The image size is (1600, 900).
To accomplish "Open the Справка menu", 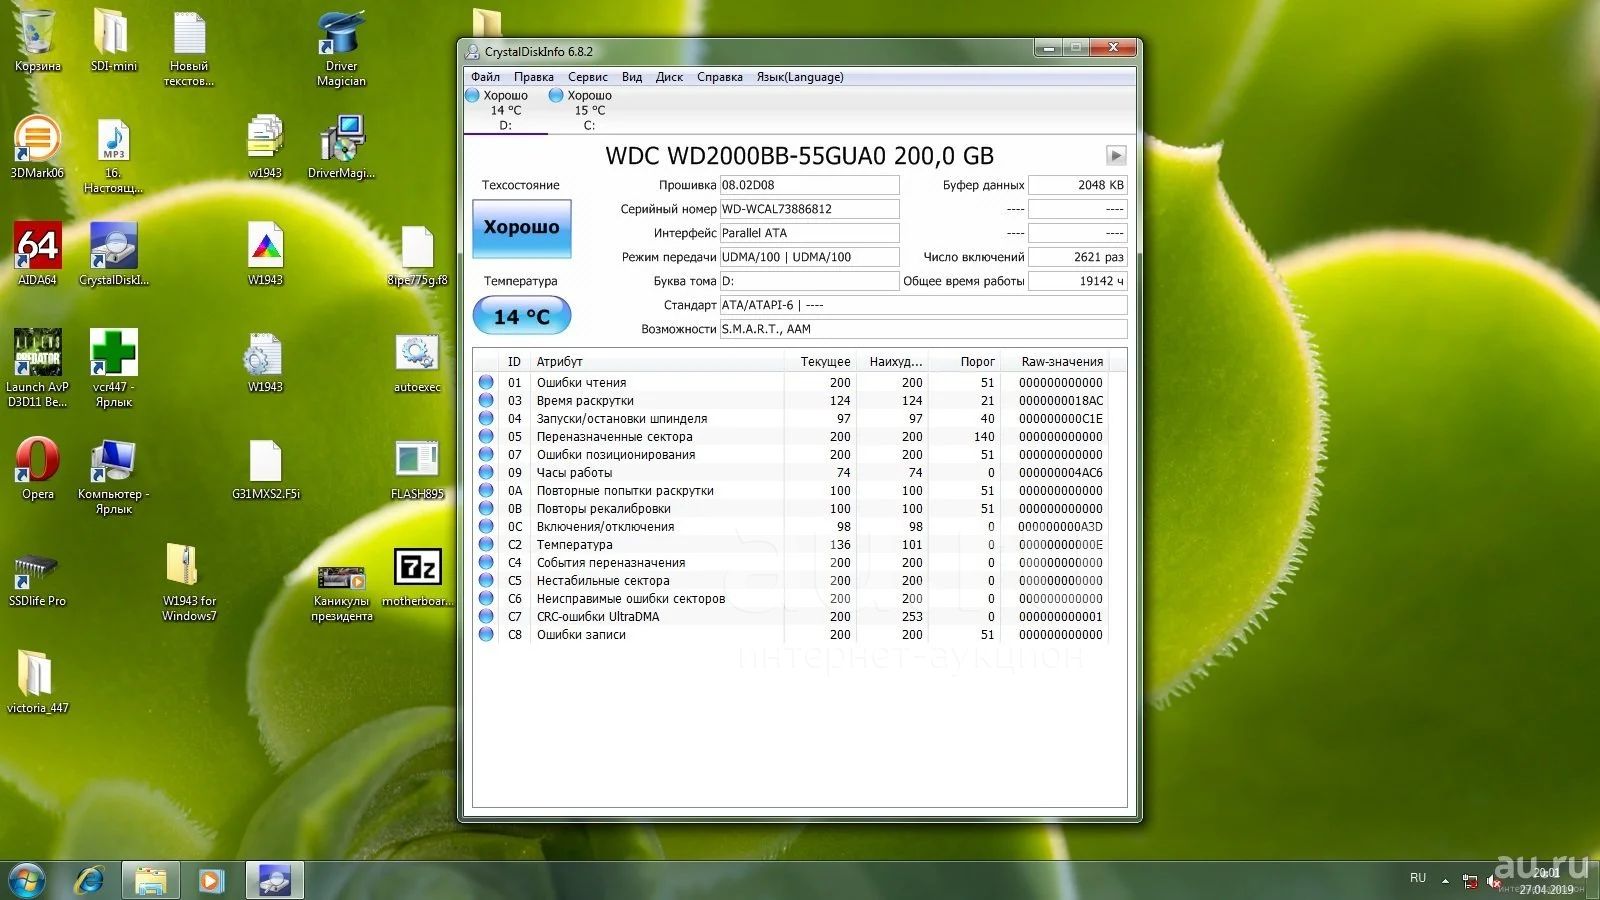I will pos(719,77).
